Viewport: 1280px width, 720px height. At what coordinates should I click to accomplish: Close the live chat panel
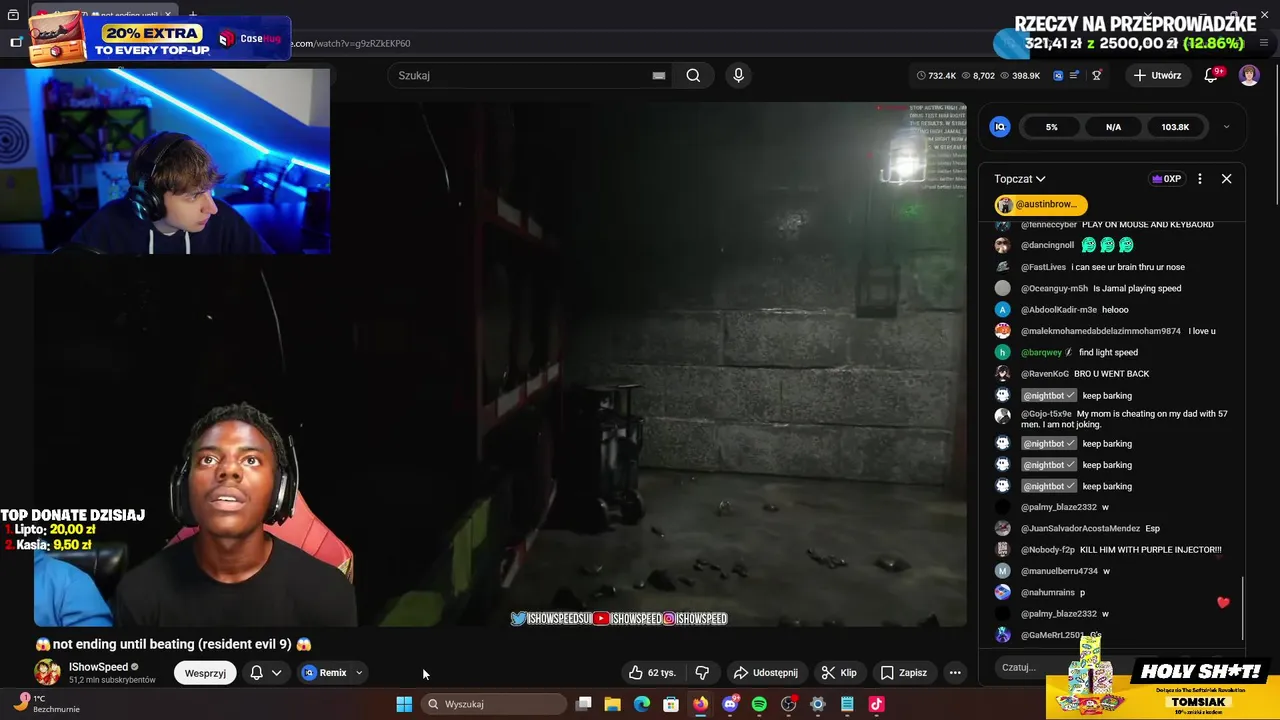(x=1226, y=179)
